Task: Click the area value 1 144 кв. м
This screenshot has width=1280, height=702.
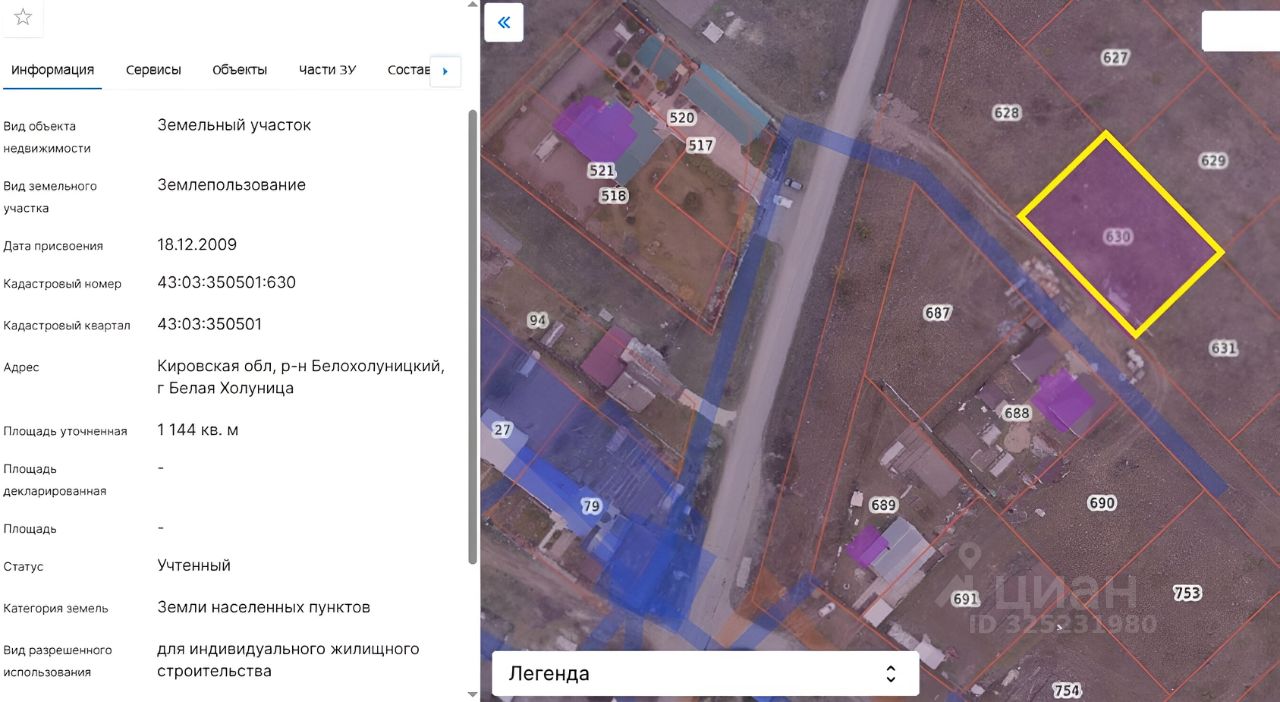Action: click(x=197, y=430)
